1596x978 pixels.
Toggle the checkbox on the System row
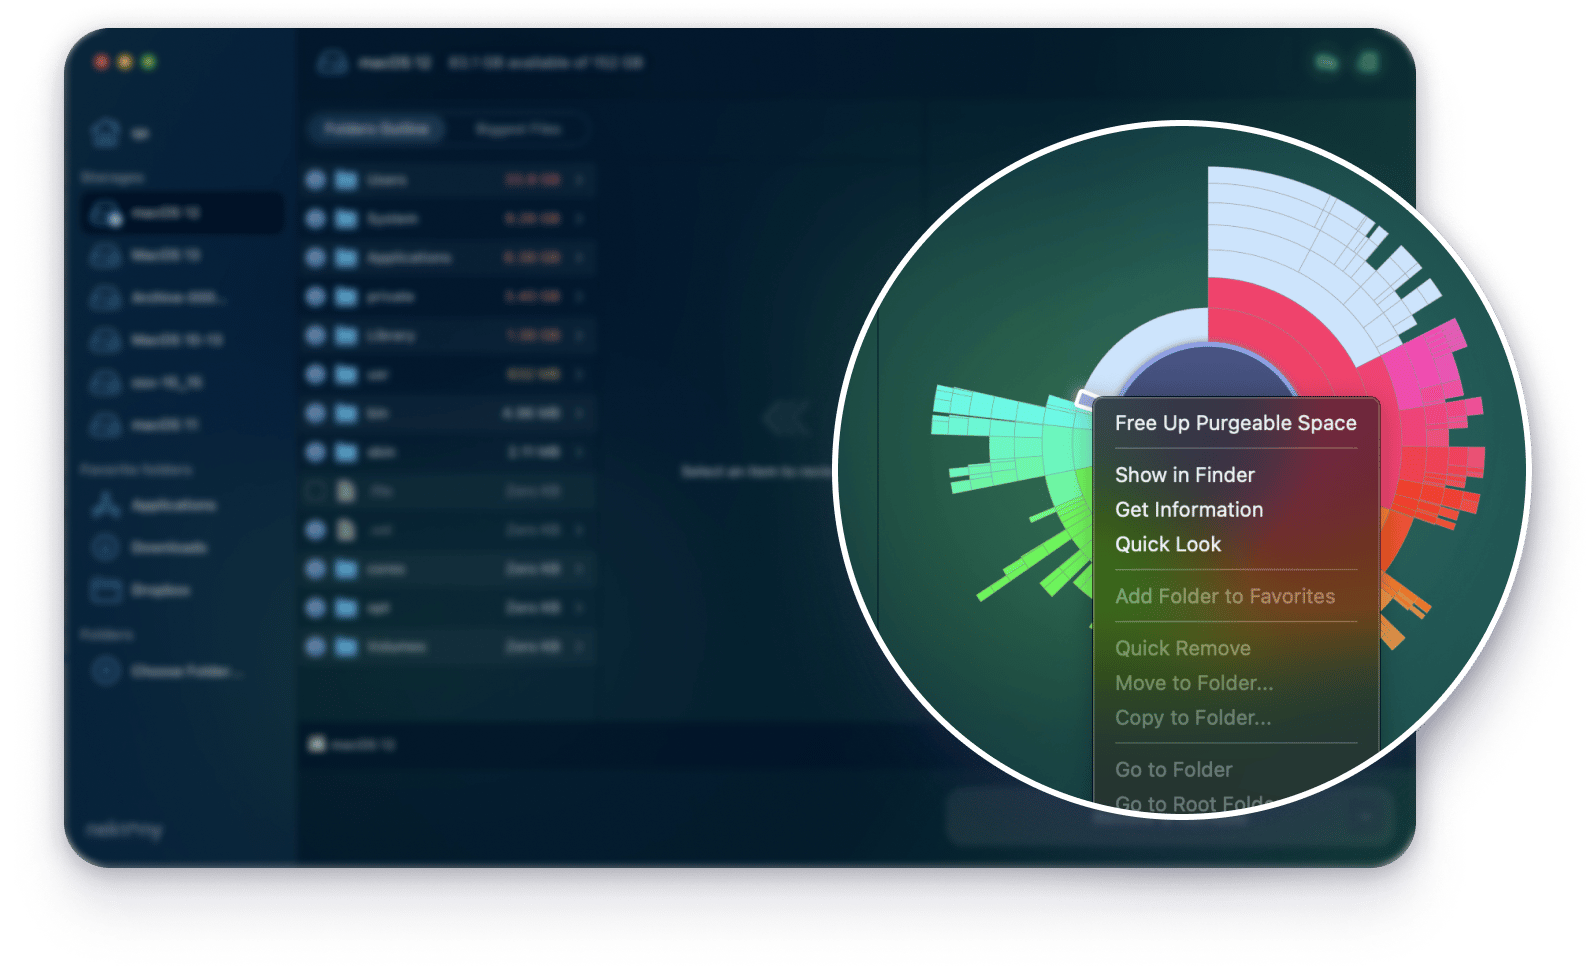coord(315,218)
